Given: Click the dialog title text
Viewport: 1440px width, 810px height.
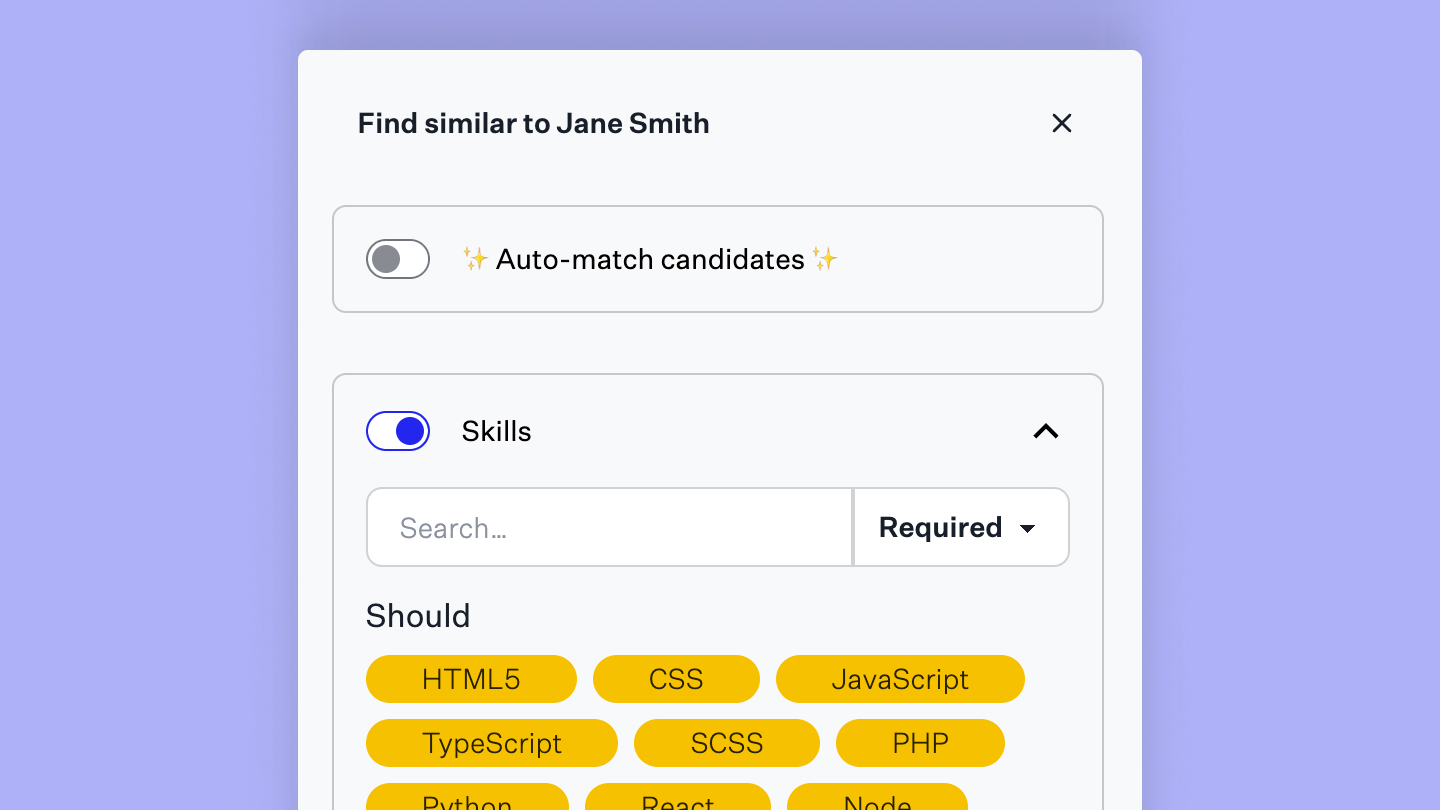Looking at the screenshot, I should tap(533, 123).
